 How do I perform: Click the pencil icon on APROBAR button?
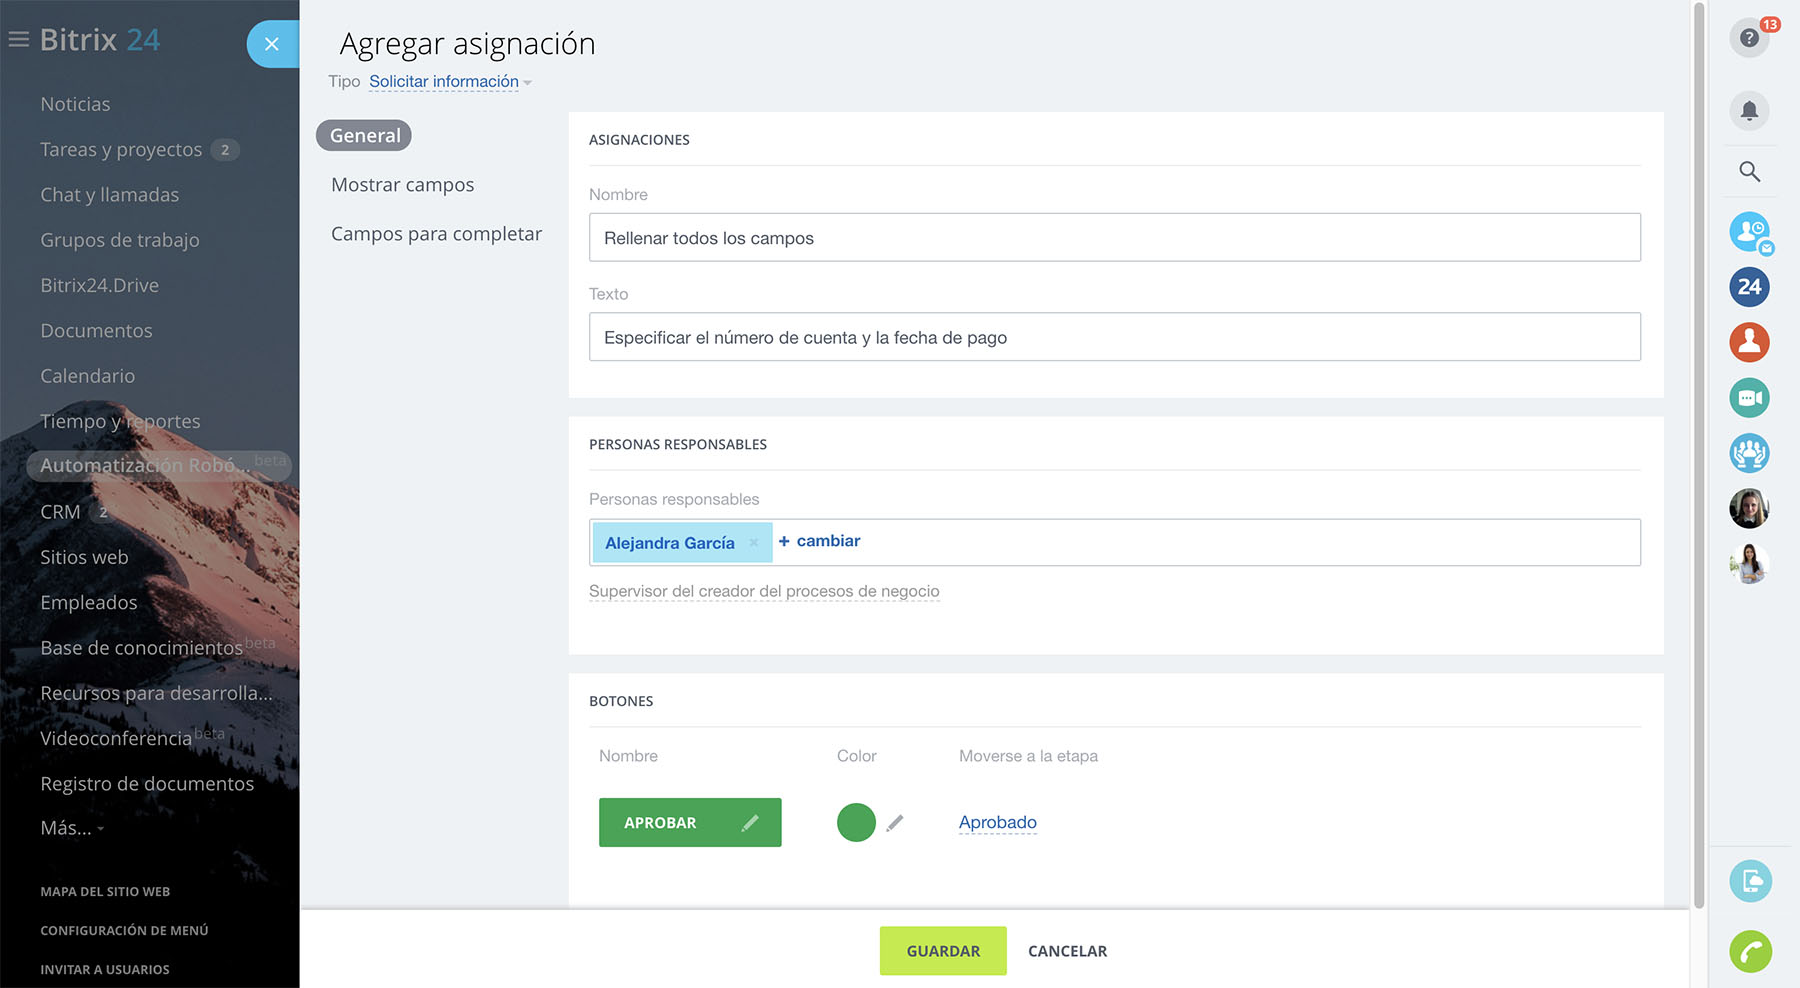tap(750, 823)
